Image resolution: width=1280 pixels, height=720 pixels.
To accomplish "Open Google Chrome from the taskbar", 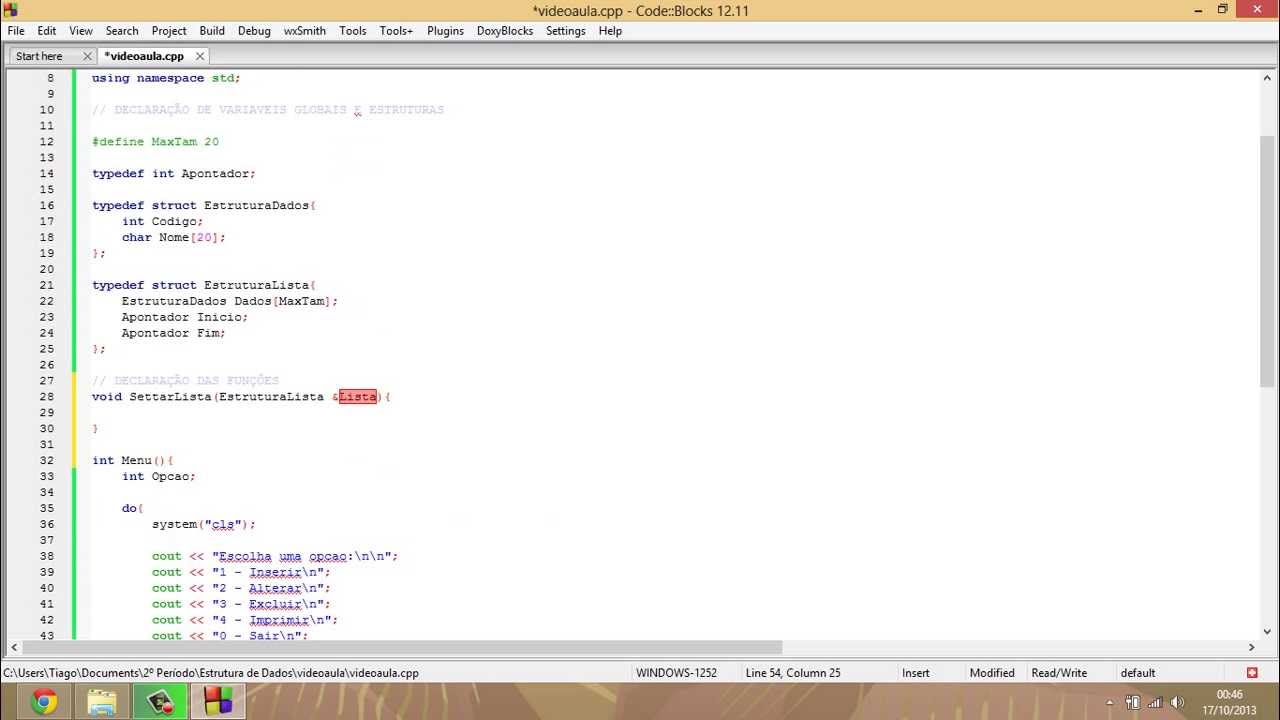I will click(x=44, y=702).
